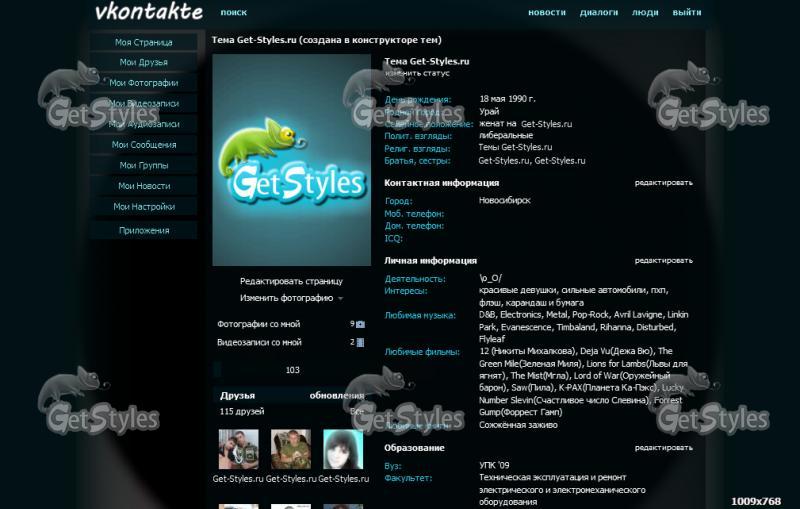Click the year 1990 г. link

click(x=523, y=99)
